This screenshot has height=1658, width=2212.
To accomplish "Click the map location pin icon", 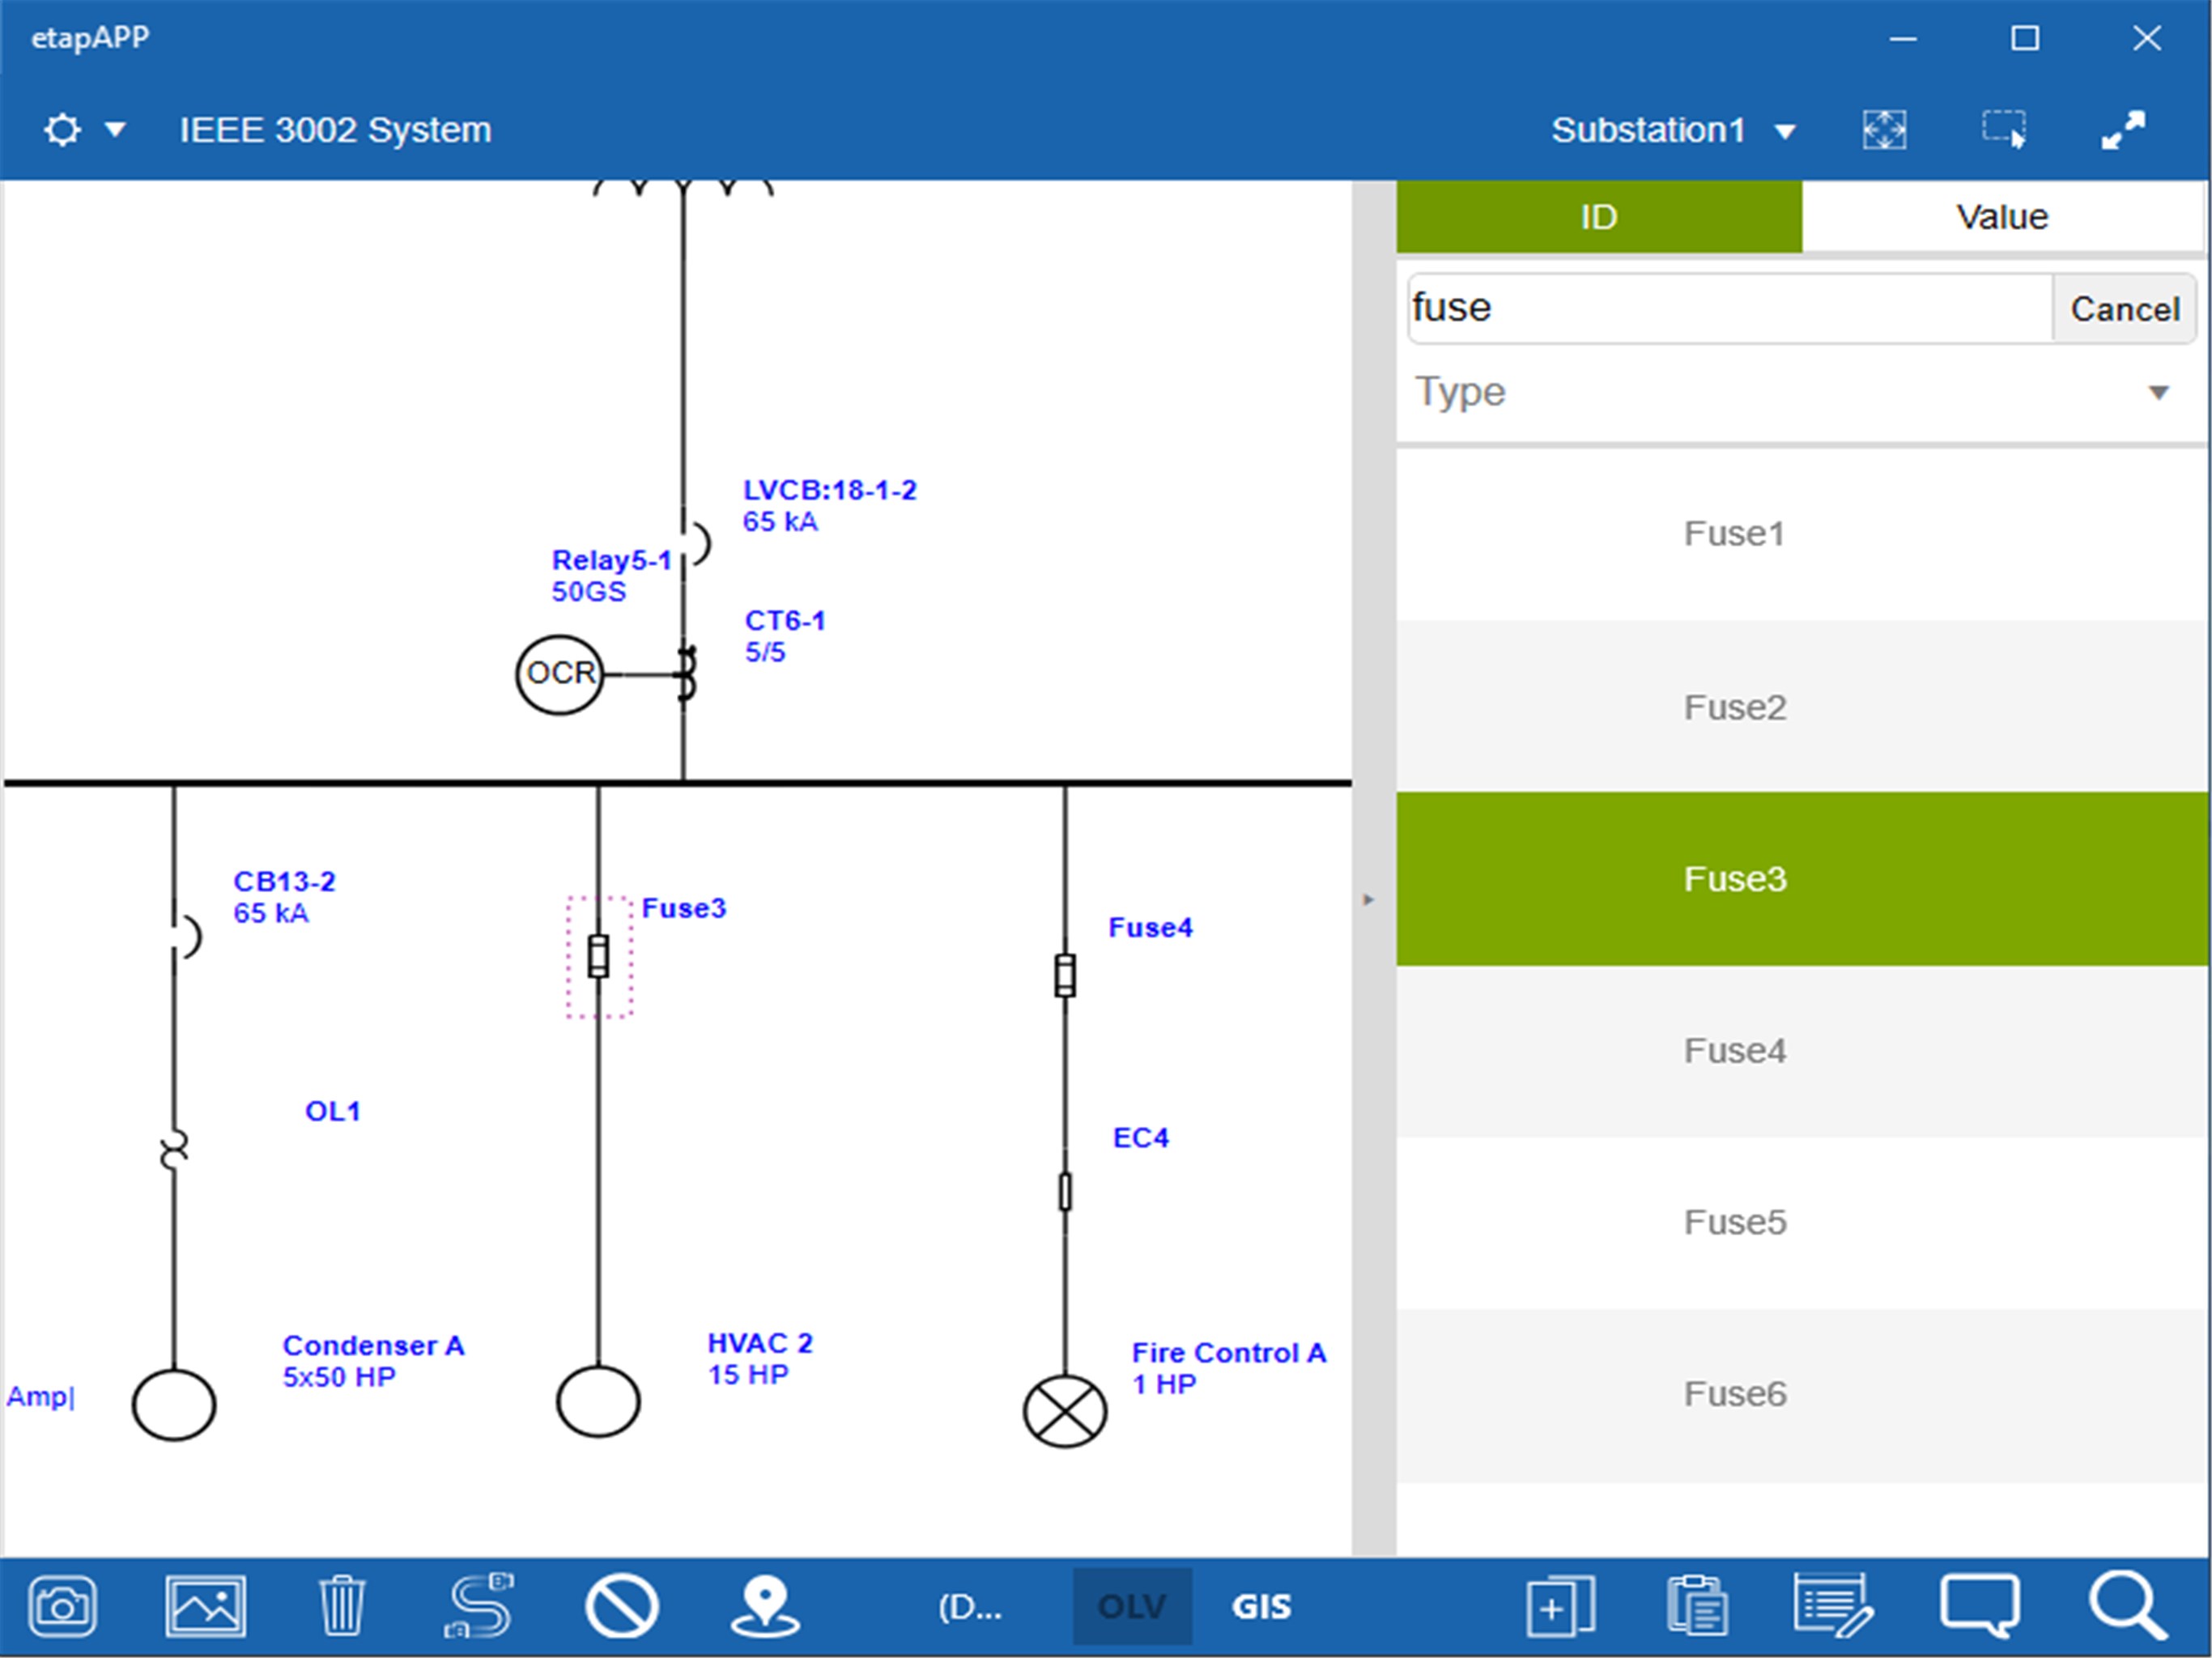I will click(765, 1607).
